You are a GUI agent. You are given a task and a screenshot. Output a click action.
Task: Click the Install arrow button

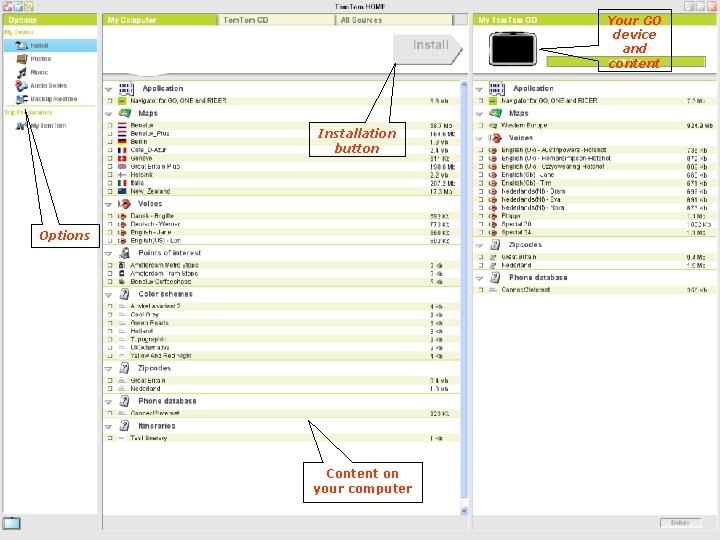pyautogui.click(x=428, y=49)
